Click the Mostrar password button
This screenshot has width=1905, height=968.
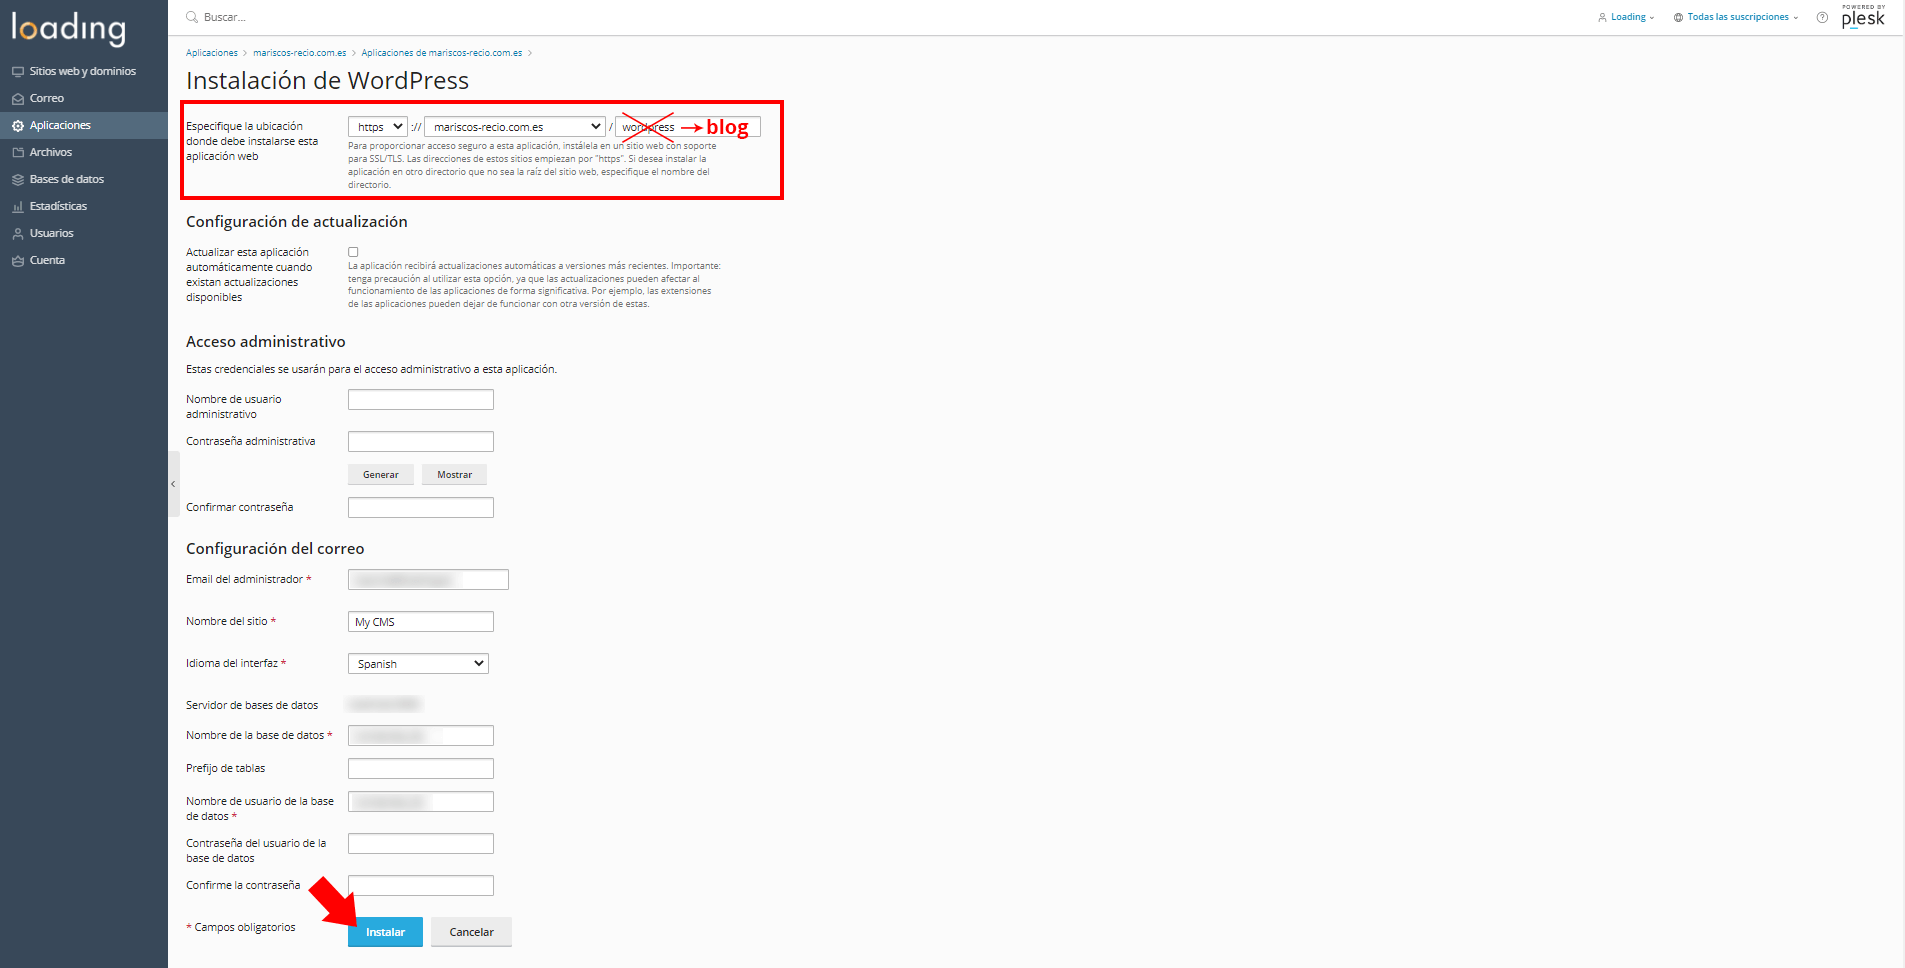click(454, 475)
